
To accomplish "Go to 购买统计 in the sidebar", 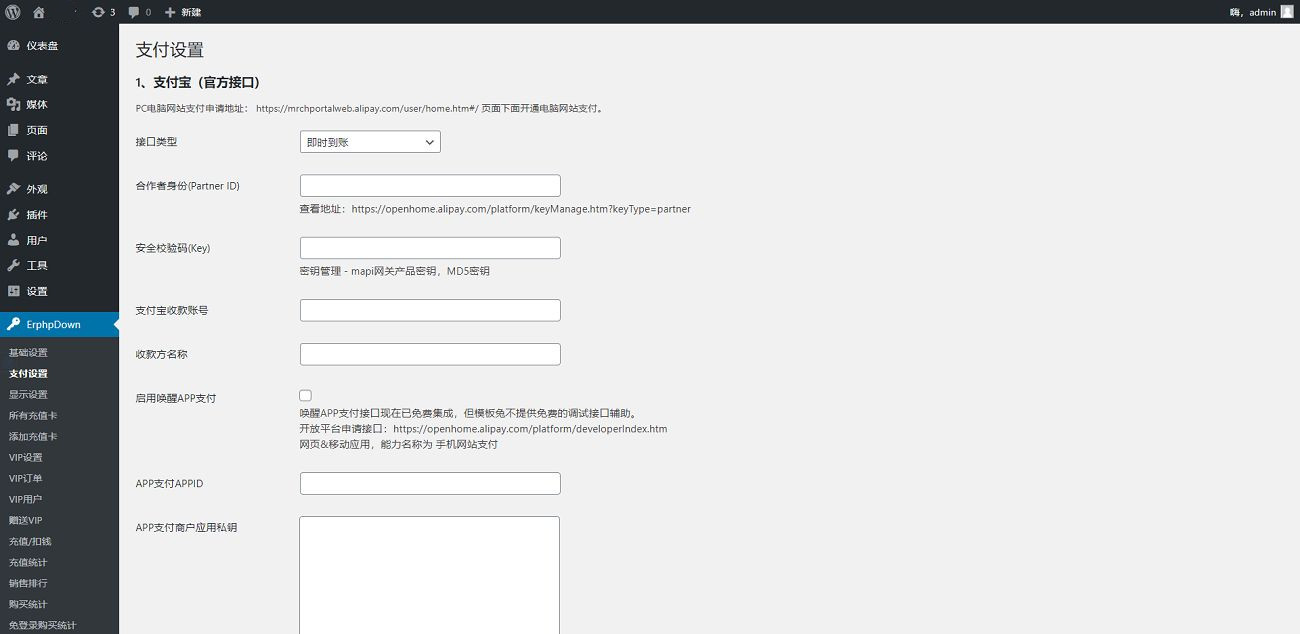I will [28, 605].
